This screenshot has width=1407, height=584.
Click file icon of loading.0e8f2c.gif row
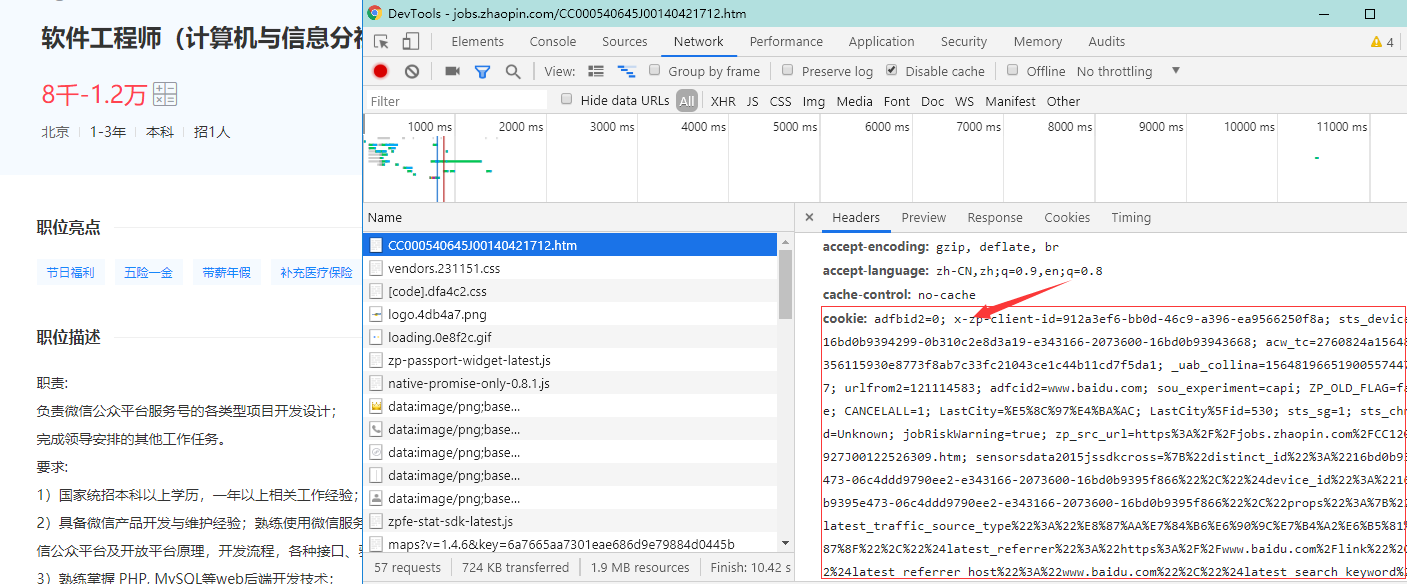[376, 337]
